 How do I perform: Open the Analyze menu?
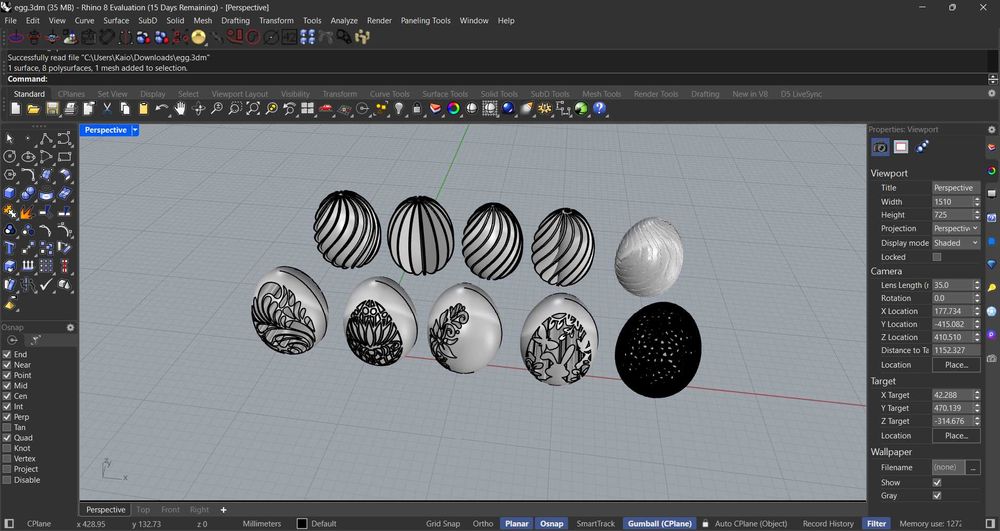pyautogui.click(x=344, y=20)
